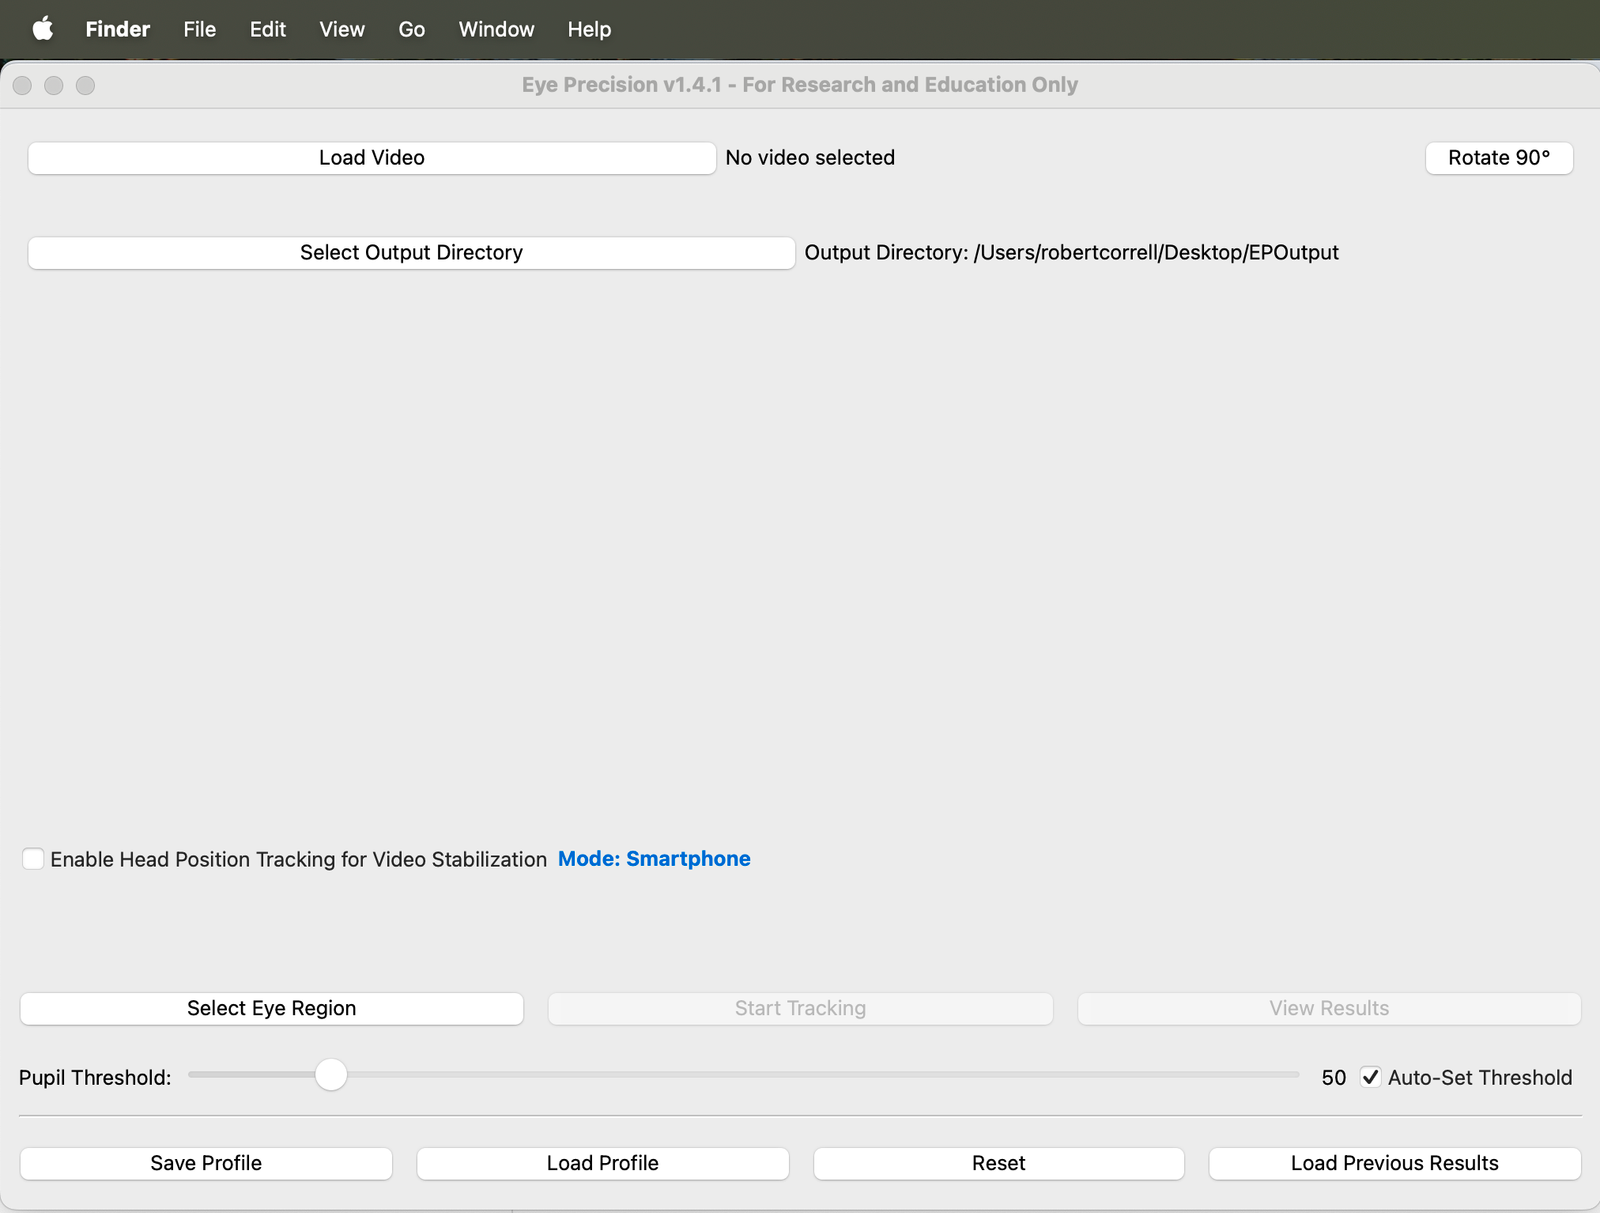Click the Mode: Smartphone link
Image resolution: width=1600 pixels, height=1213 pixels.
pos(654,859)
